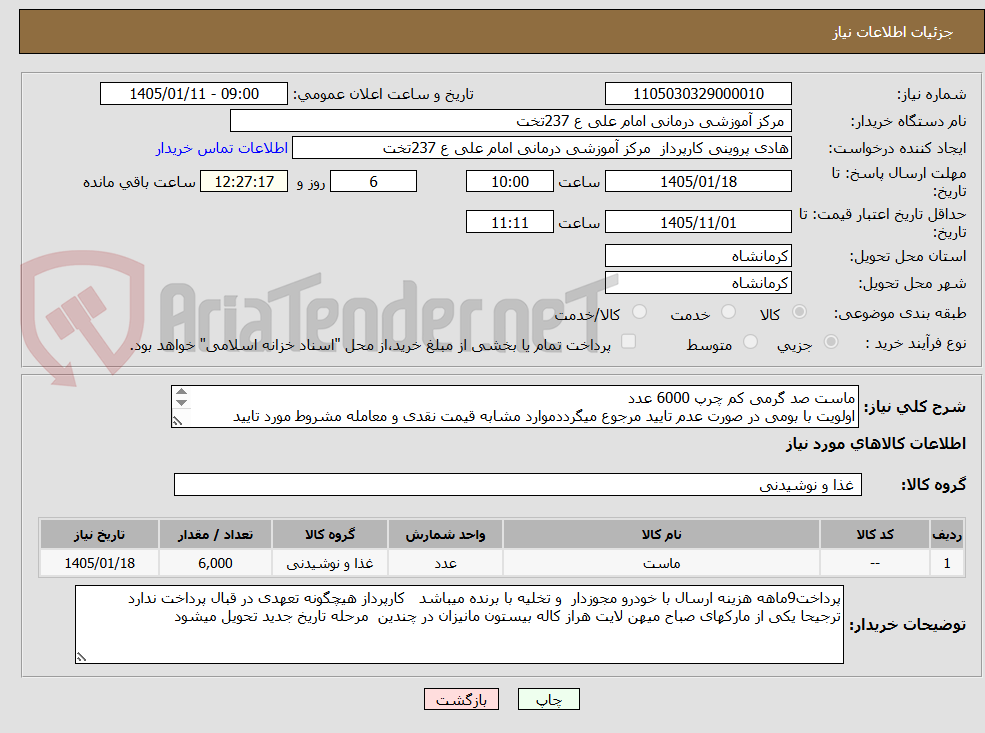Click the نام کالا column header
This screenshot has height=733, width=985.
(661, 535)
